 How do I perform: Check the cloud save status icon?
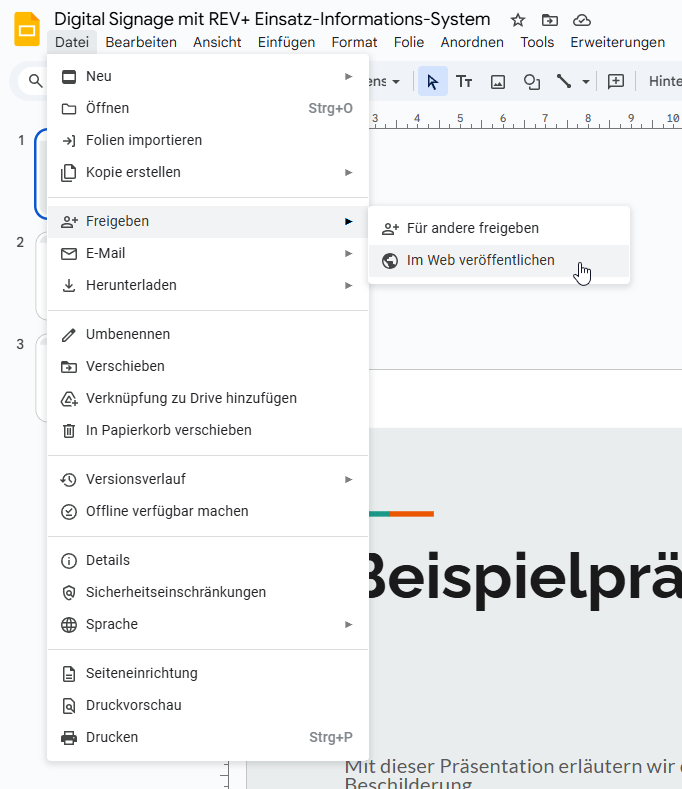581,20
